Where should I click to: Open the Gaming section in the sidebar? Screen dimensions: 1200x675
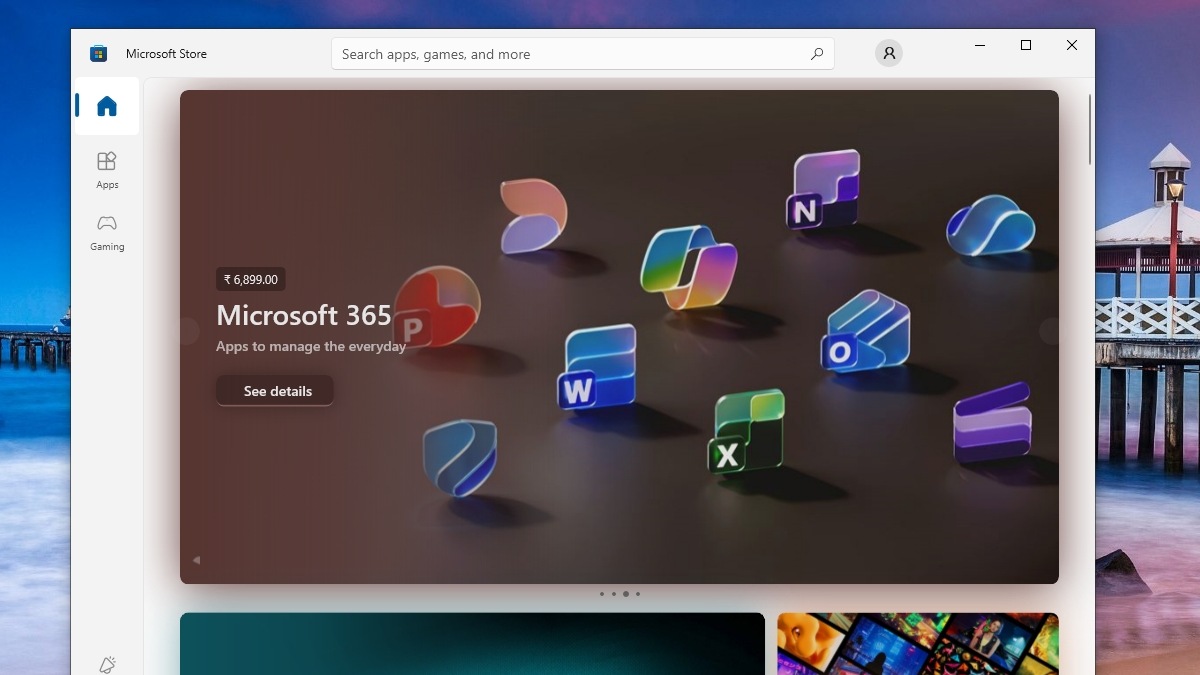[106, 232]
